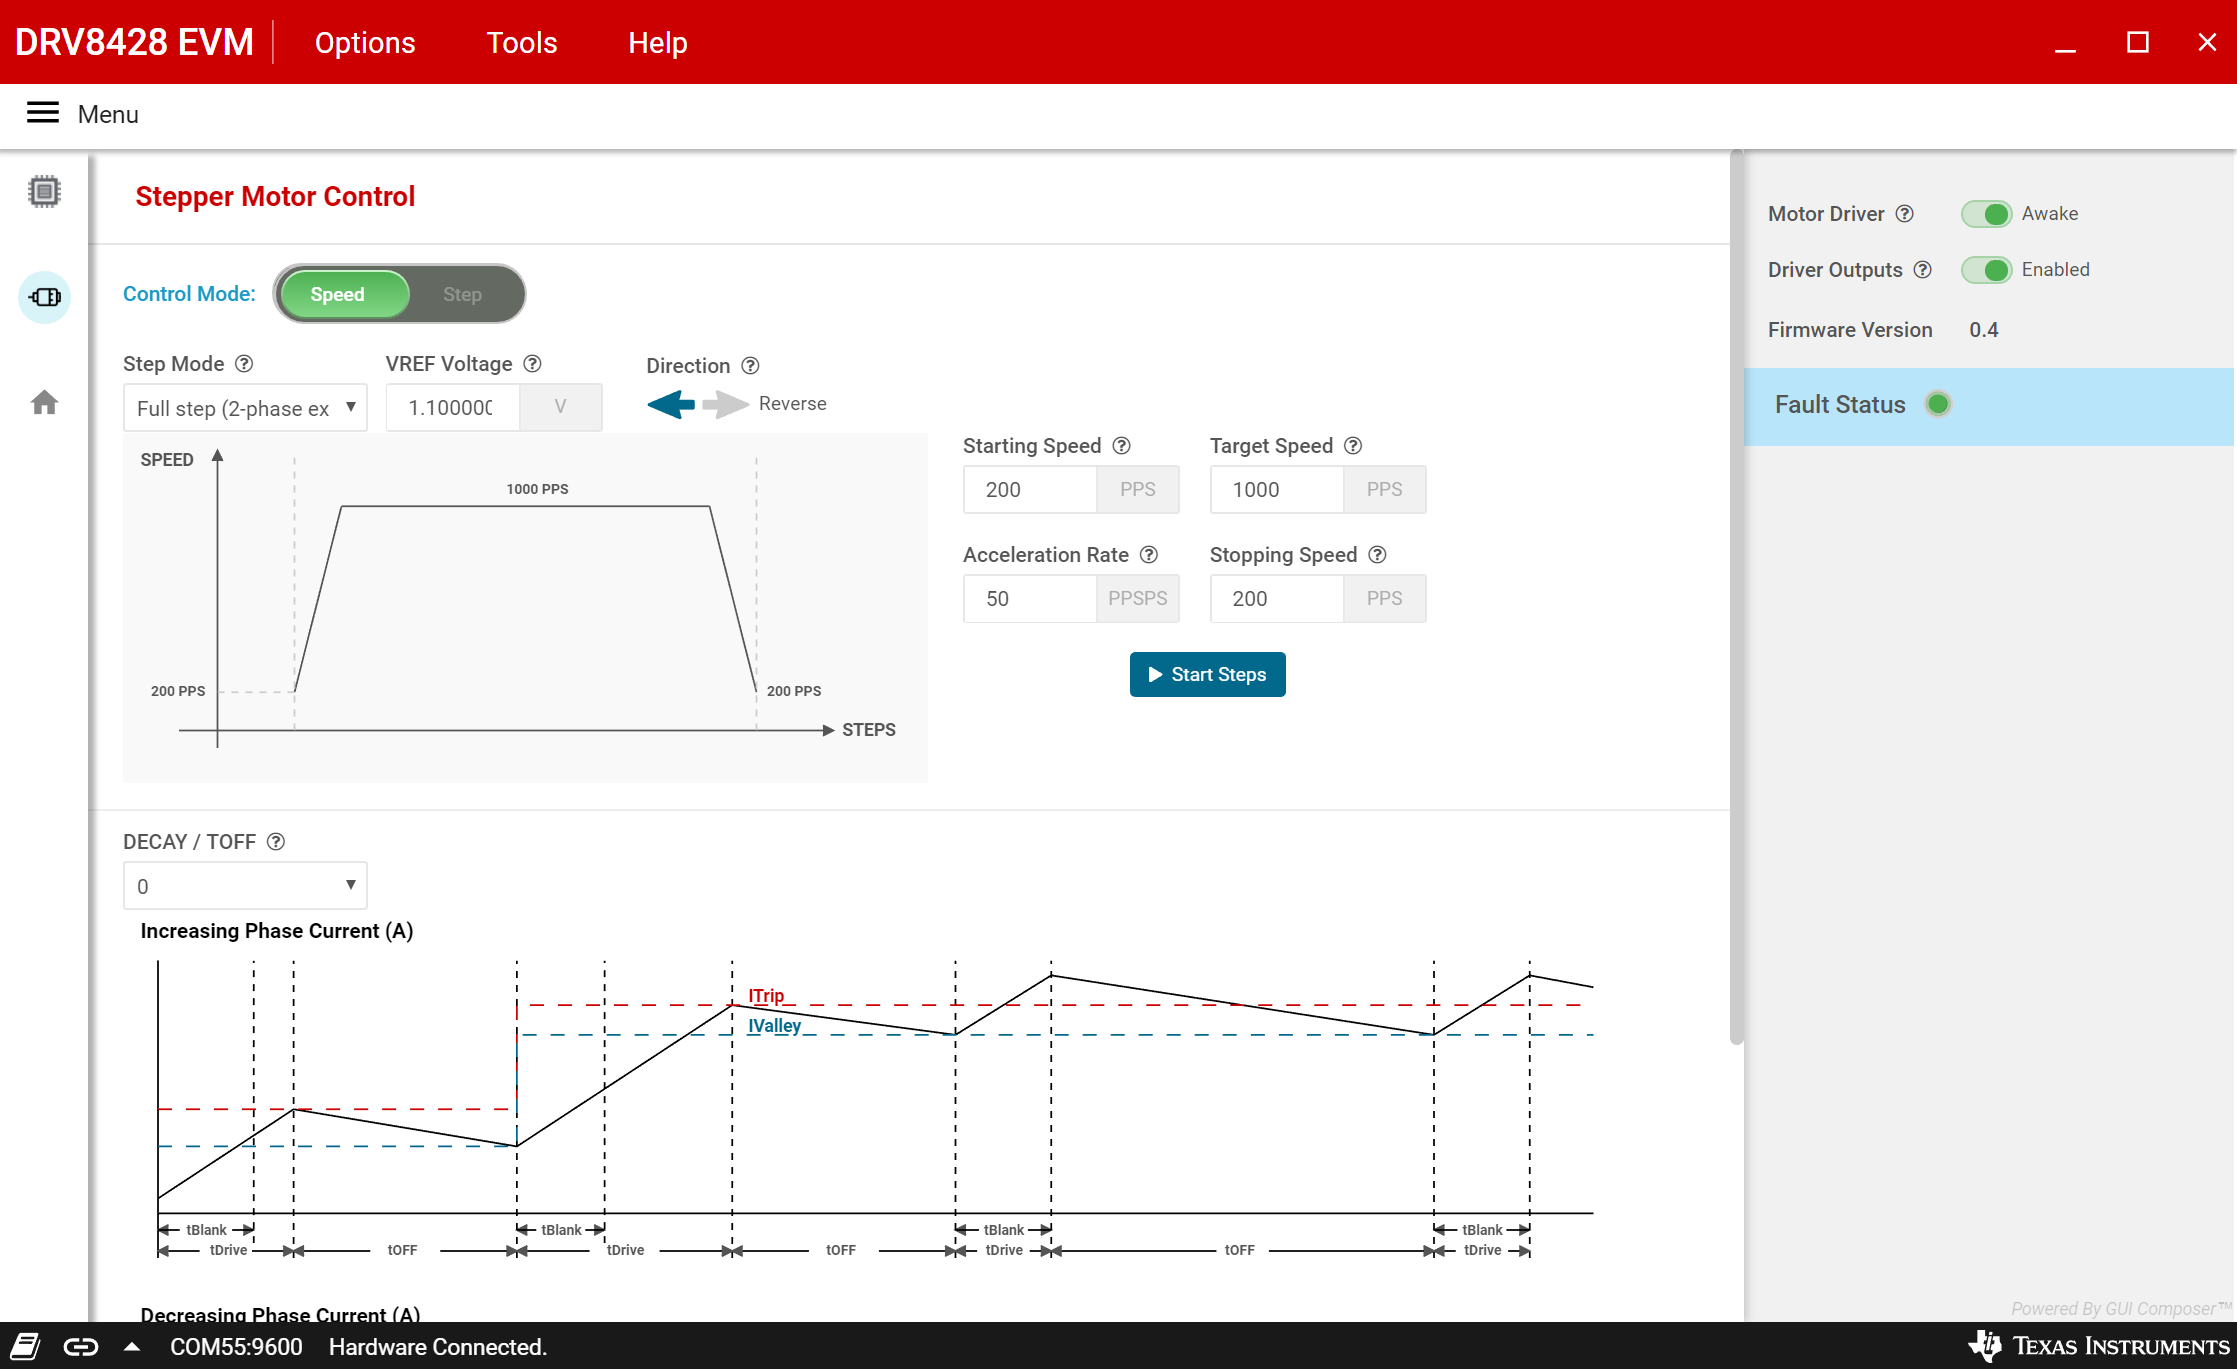This screenshot has height=1369, width=2237.
Task: Click the VREF Voltage input field
Action: click(x=452, y=408)
